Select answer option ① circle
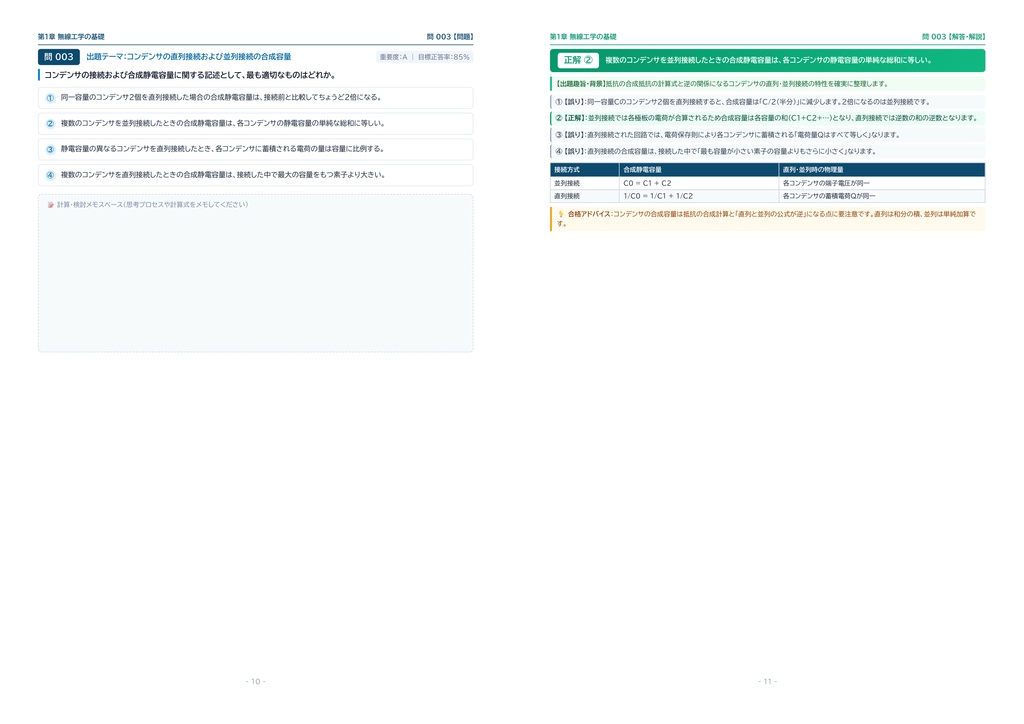Image resolution: width=1024 pixels, height=724 pixels. pos(50,98)
